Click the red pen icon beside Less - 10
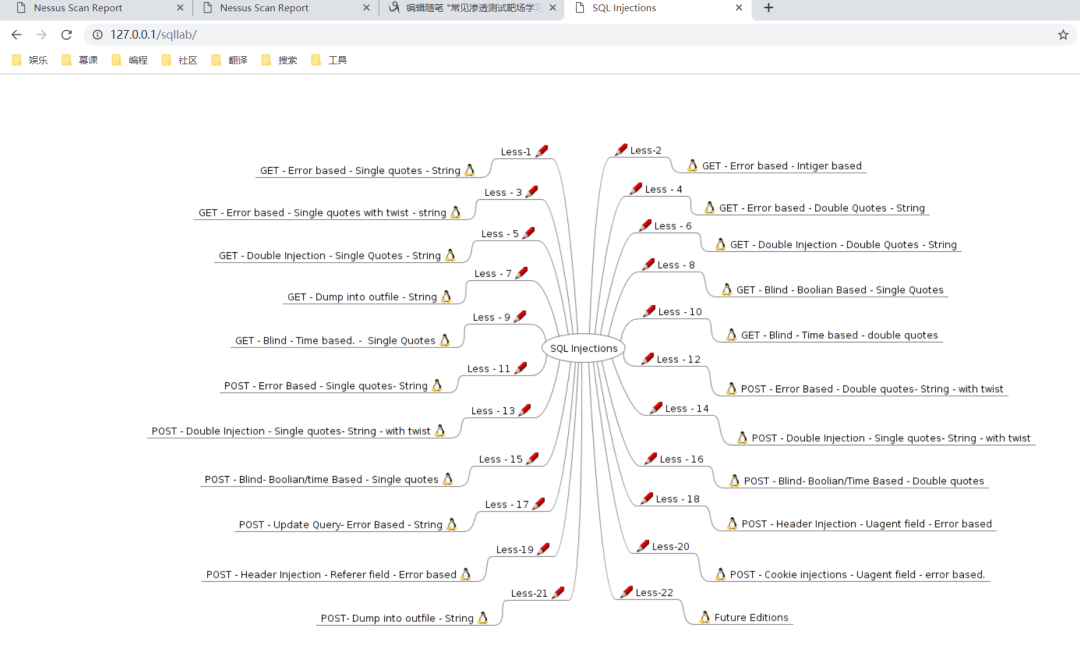The height and width of the screenshot is (645, 1080). [649, 311]
